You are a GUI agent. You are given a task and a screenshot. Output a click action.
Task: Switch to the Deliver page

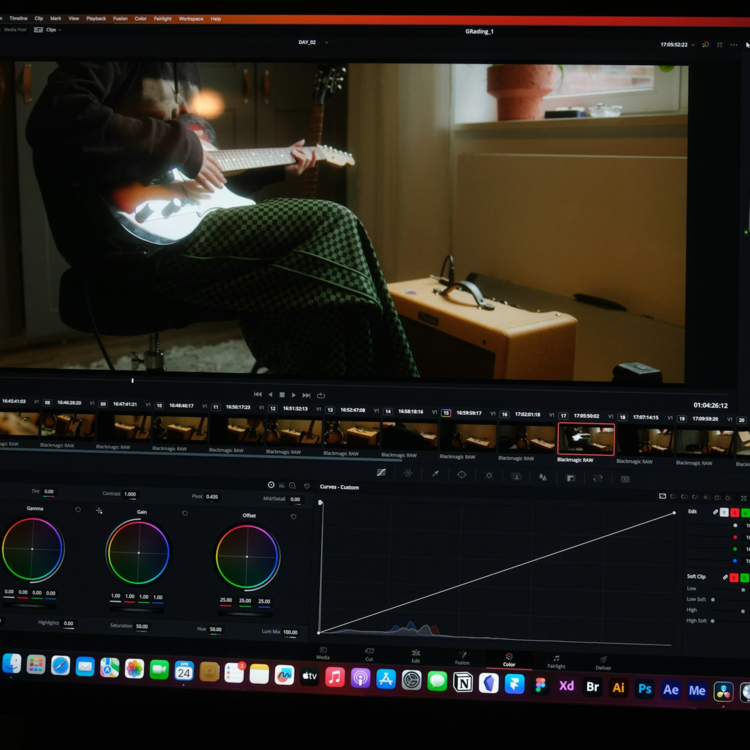click(603, 662)
